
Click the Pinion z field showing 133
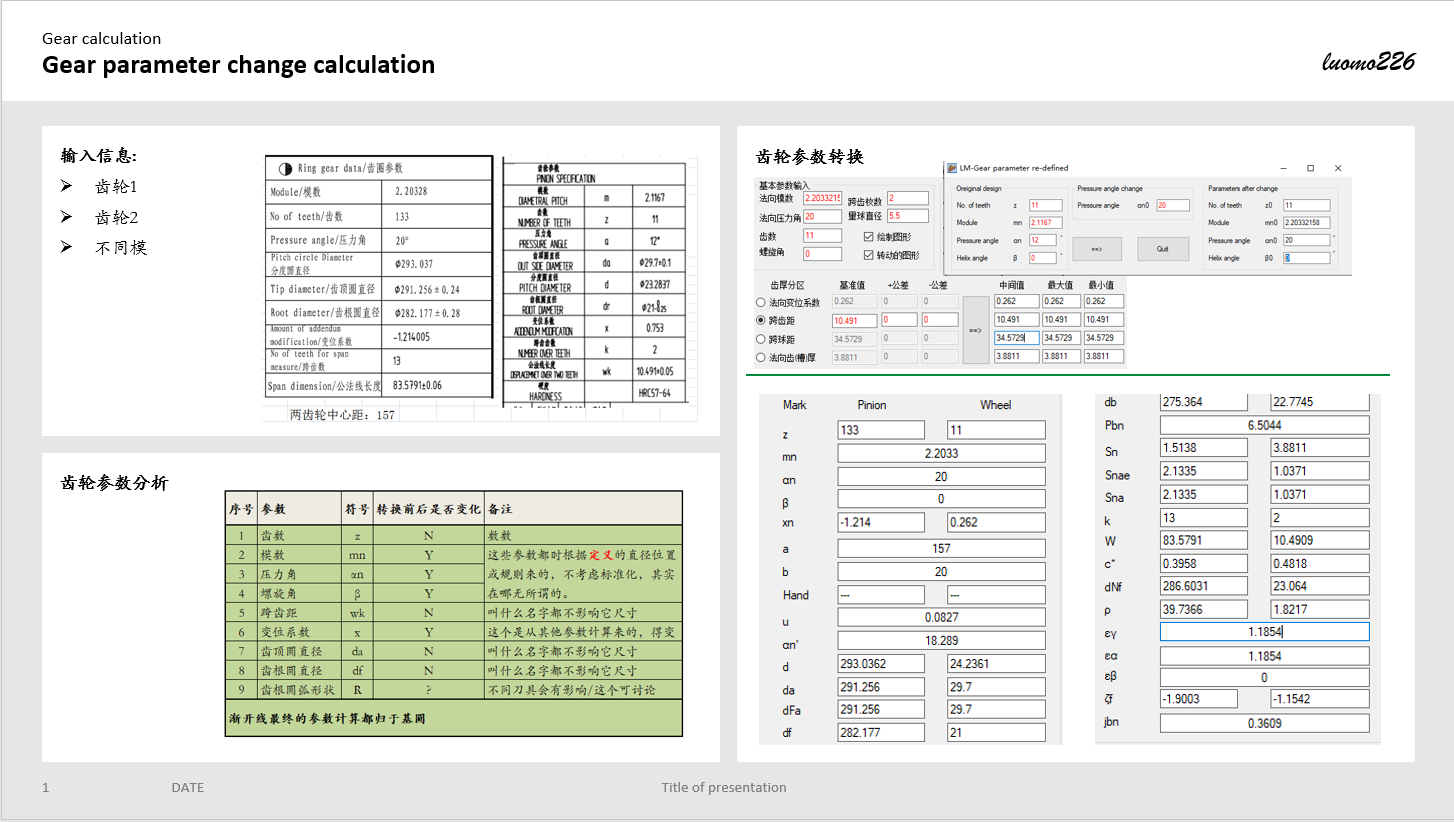tap(881, 430)
